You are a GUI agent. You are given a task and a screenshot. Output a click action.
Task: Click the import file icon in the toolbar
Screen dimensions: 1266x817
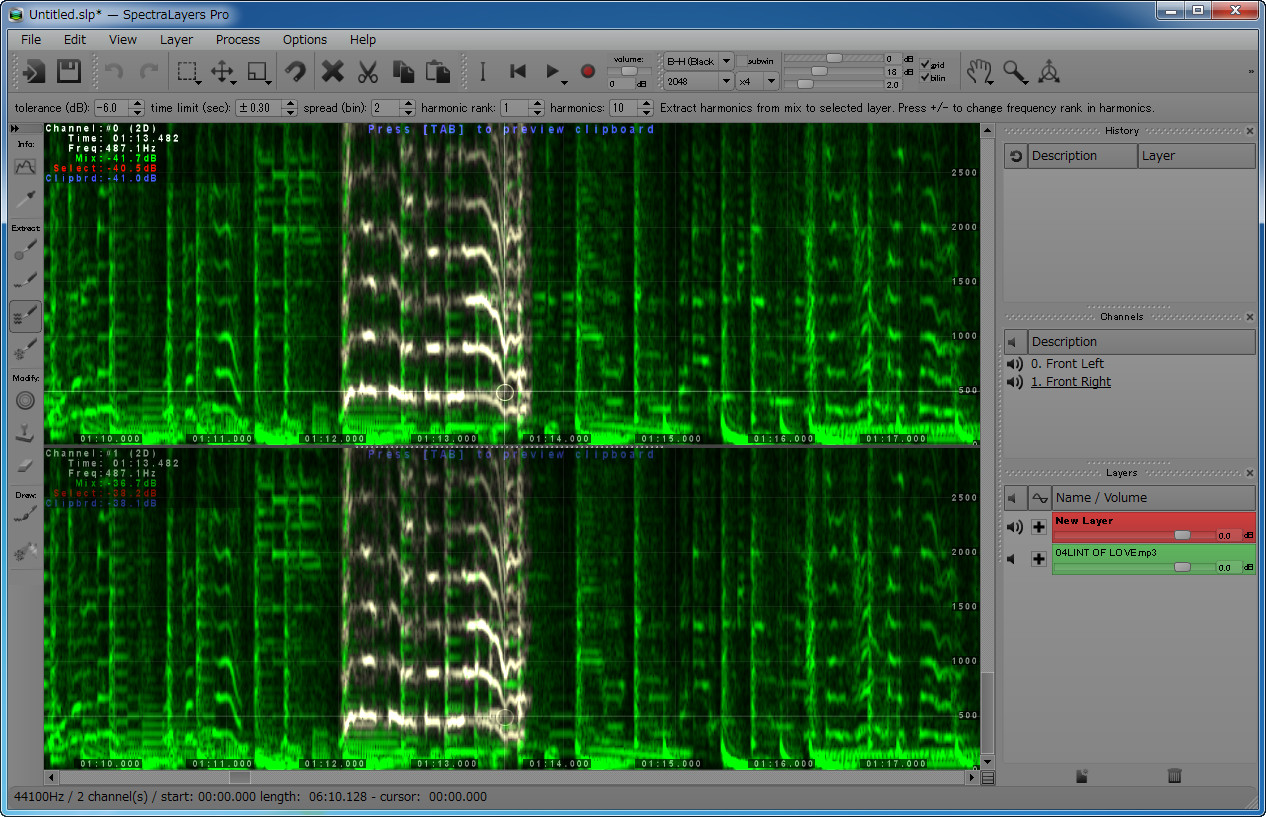point(35,72)
